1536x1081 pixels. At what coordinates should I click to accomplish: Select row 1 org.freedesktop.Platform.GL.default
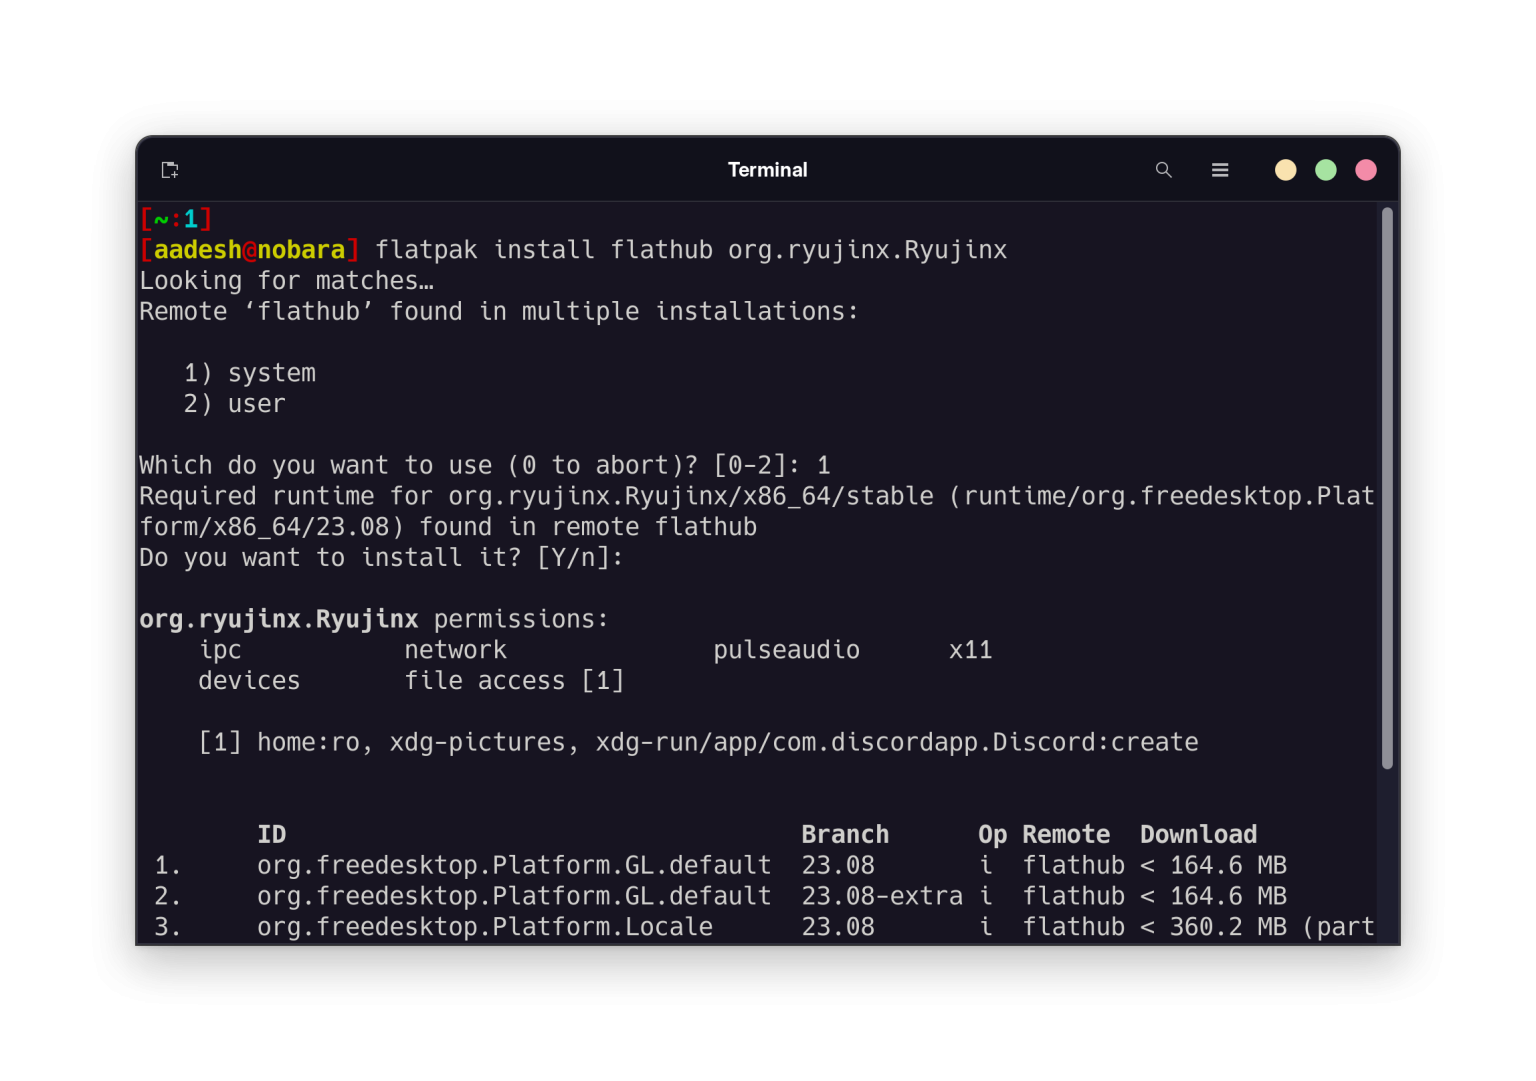513,865
